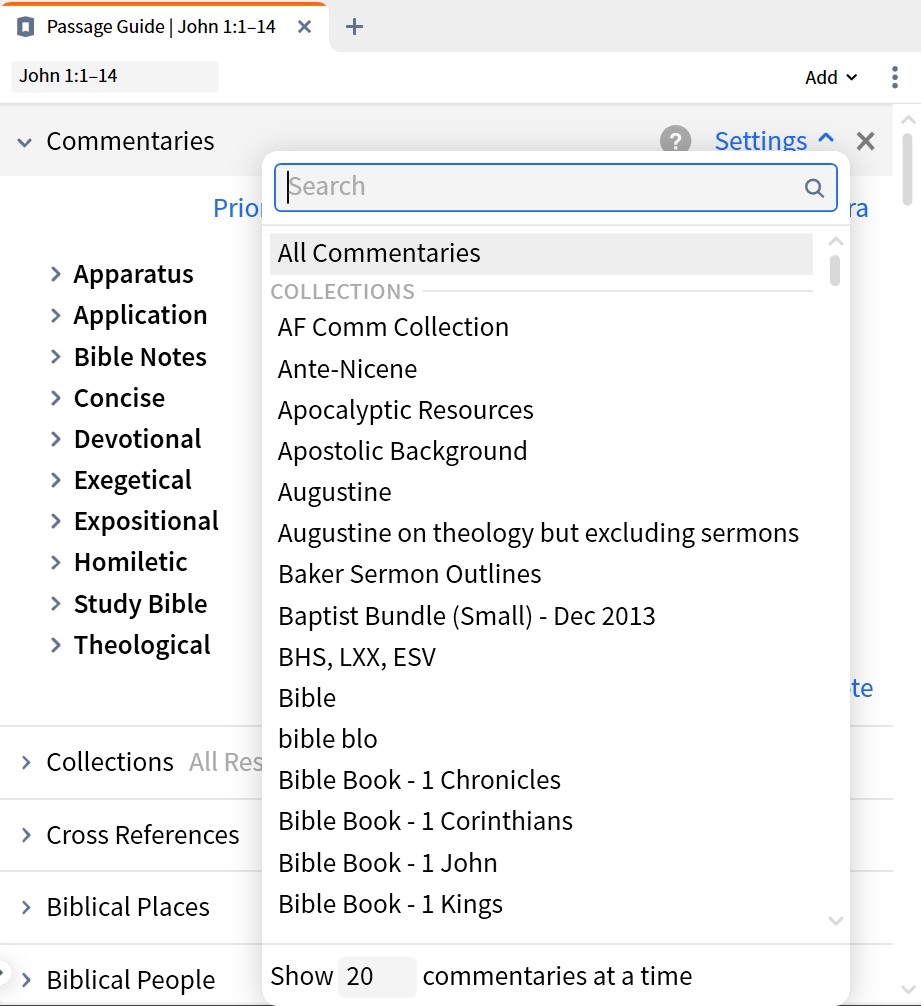Click dropdown list scroll-down arrow

[x=835, y=921]
